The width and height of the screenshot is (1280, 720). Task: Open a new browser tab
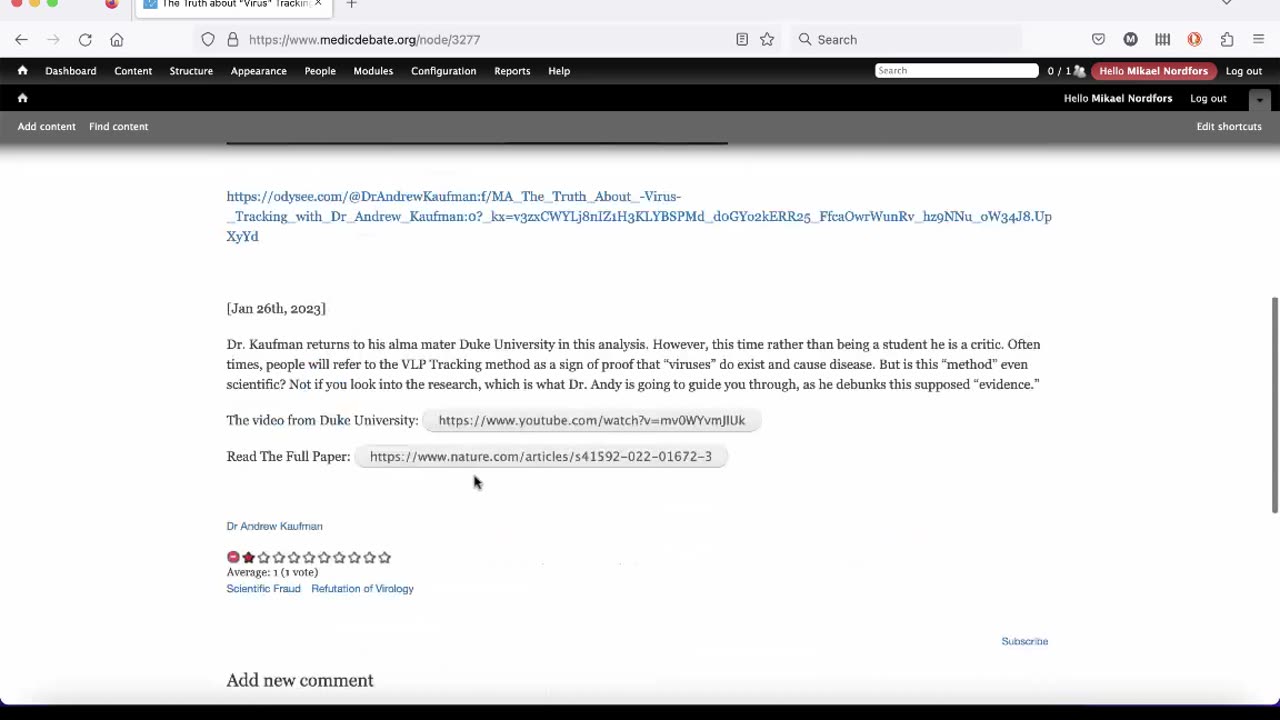(351, 4)
